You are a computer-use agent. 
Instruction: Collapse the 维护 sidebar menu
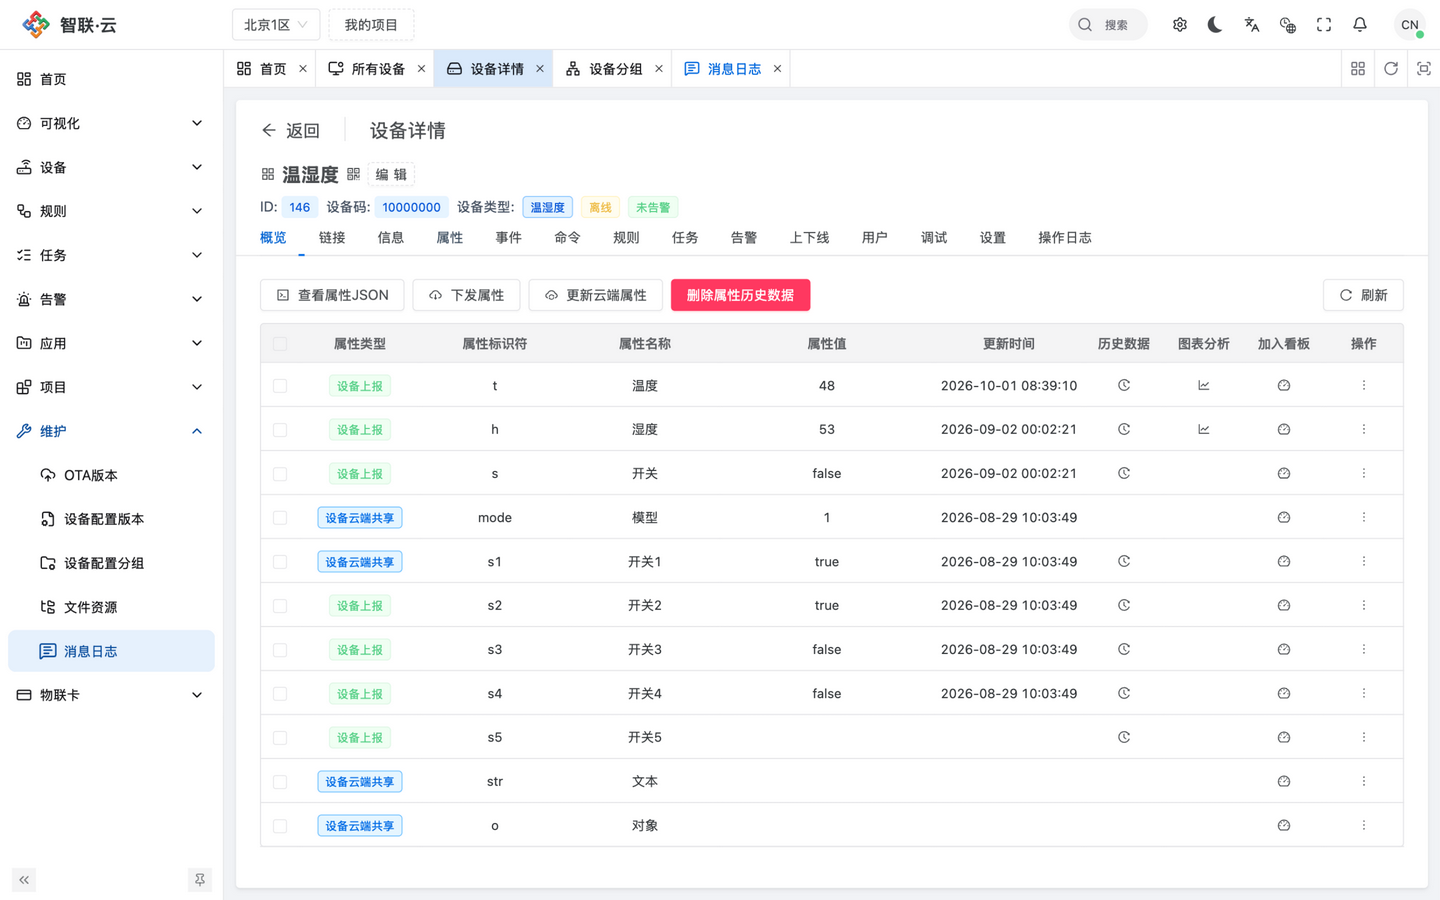pyautogui.click(x=111, y=431)
